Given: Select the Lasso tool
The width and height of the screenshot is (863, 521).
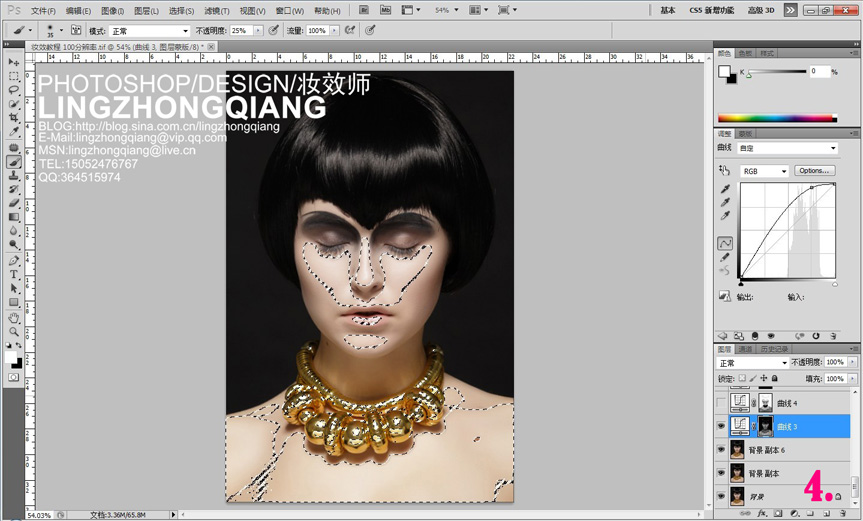Looking at the screenshot, I should 13,90.
